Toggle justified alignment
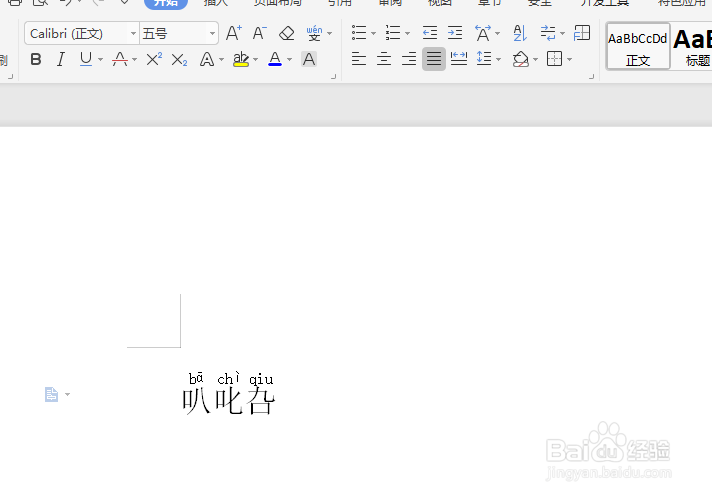This screenshot has height=498, width=712. click(434, 59)
